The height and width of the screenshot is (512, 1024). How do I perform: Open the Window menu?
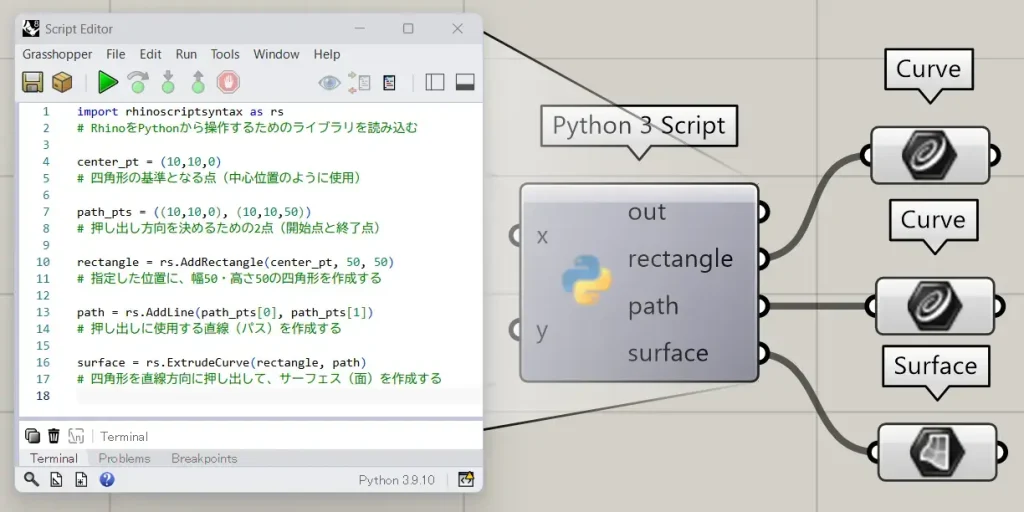[x=276, y=54]
